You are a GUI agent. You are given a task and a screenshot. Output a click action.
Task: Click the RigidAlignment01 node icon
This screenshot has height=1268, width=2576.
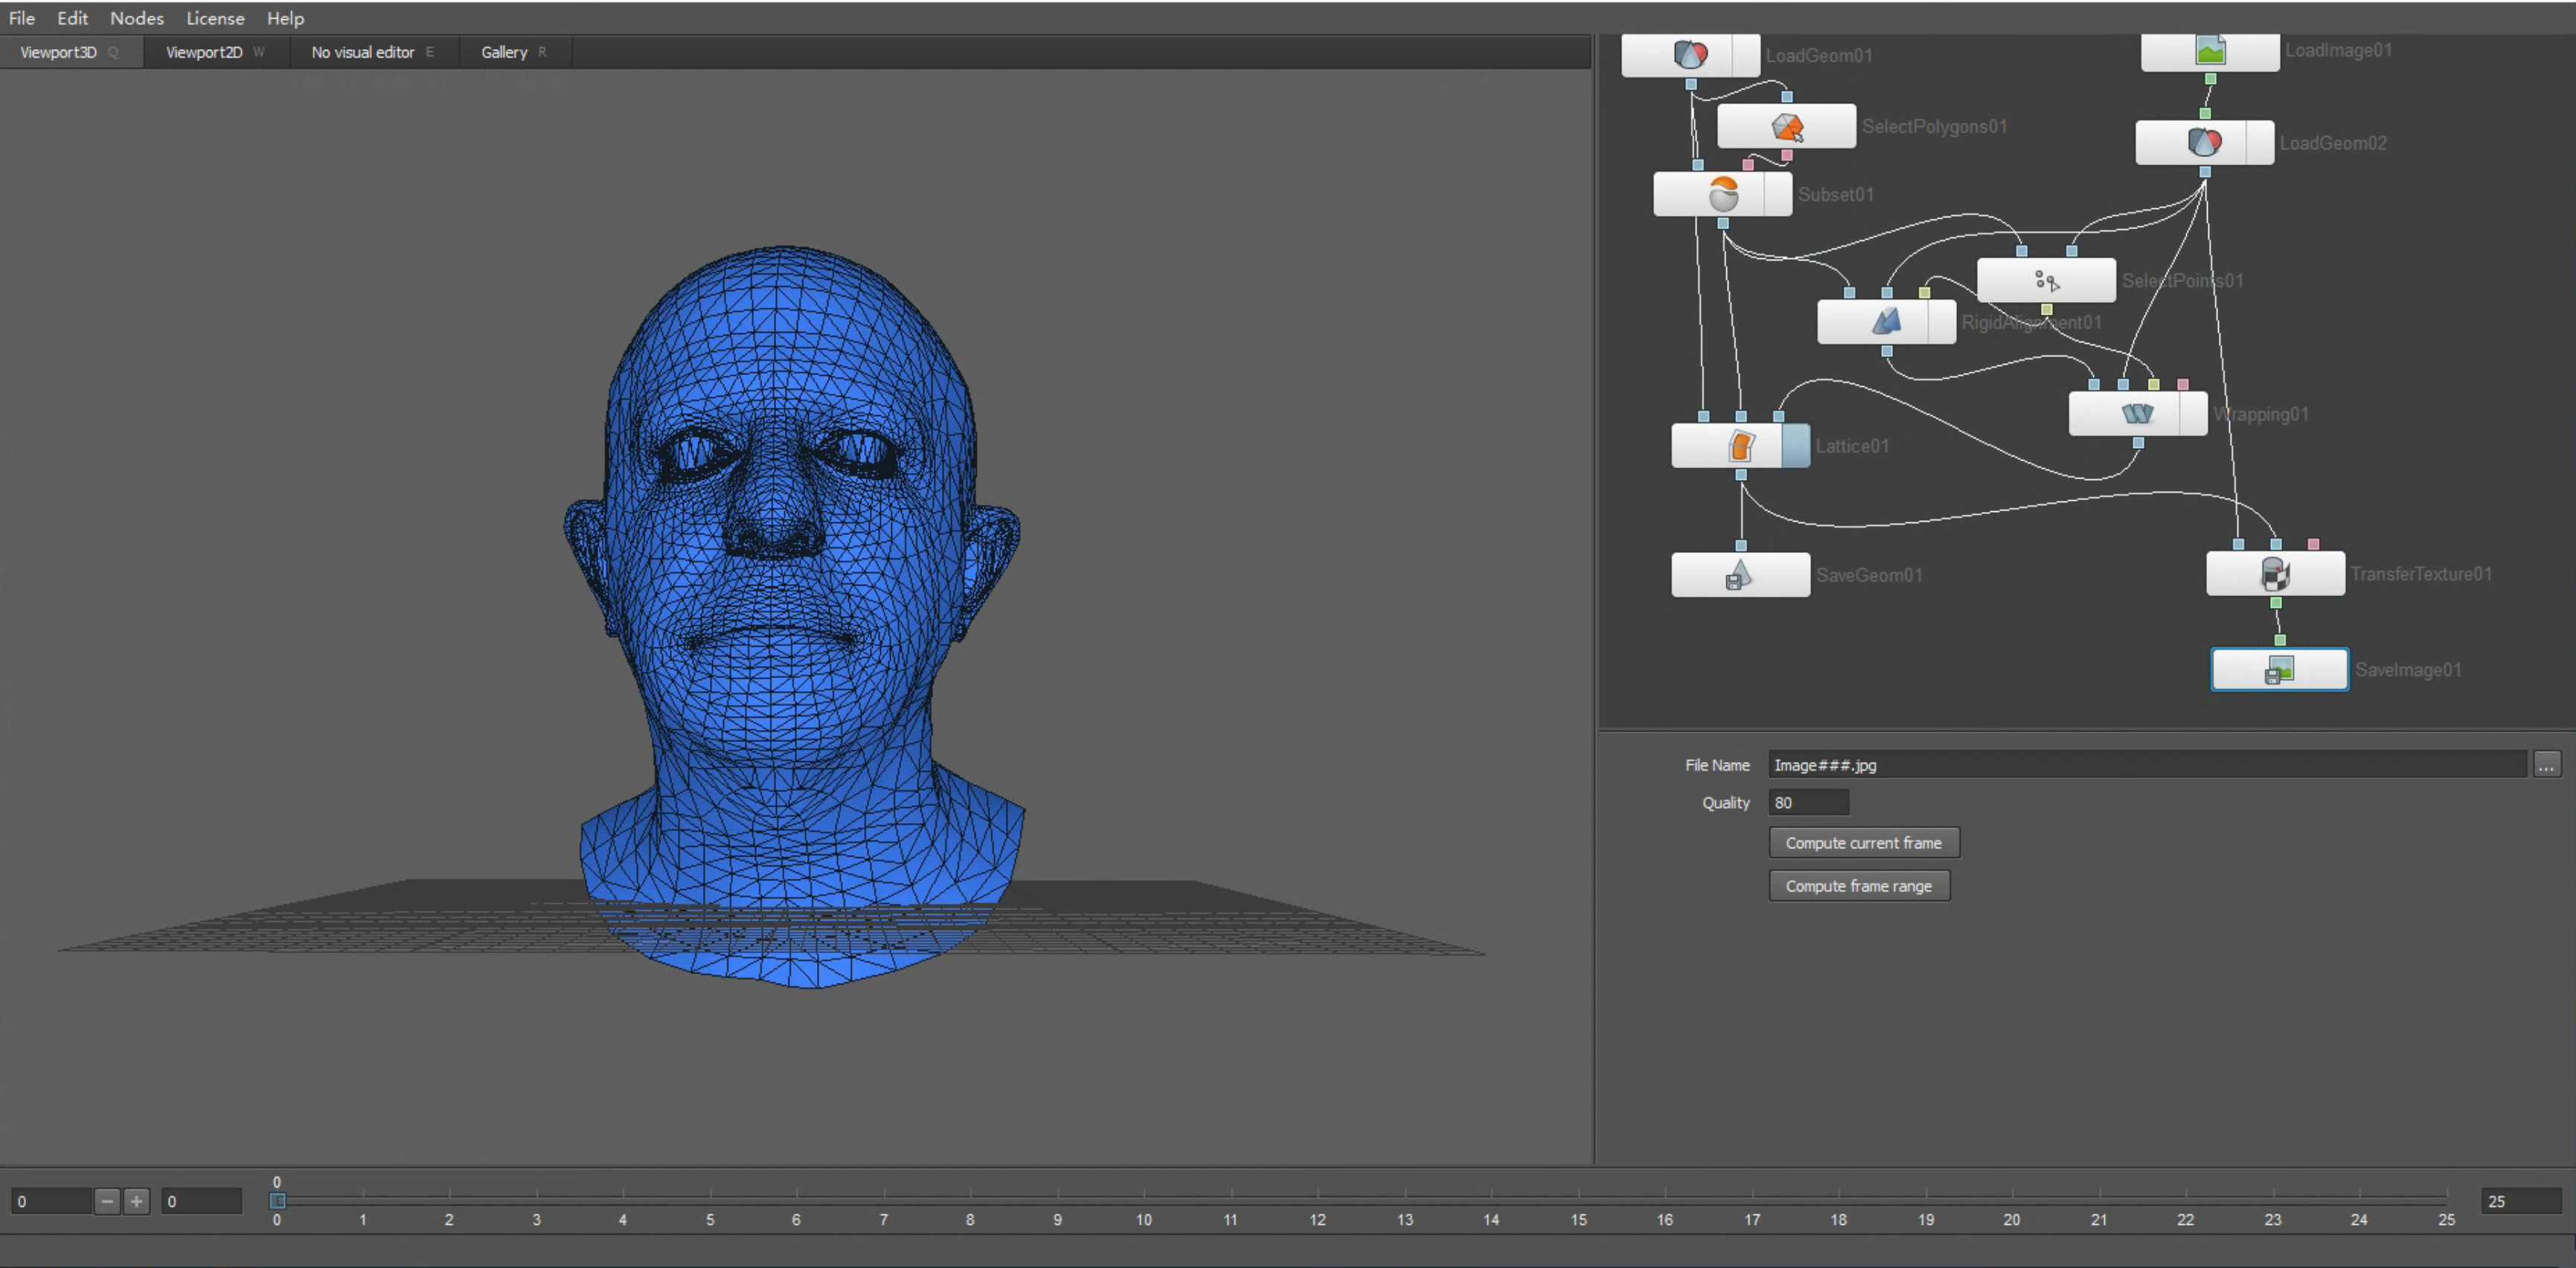coord(1886,322)
